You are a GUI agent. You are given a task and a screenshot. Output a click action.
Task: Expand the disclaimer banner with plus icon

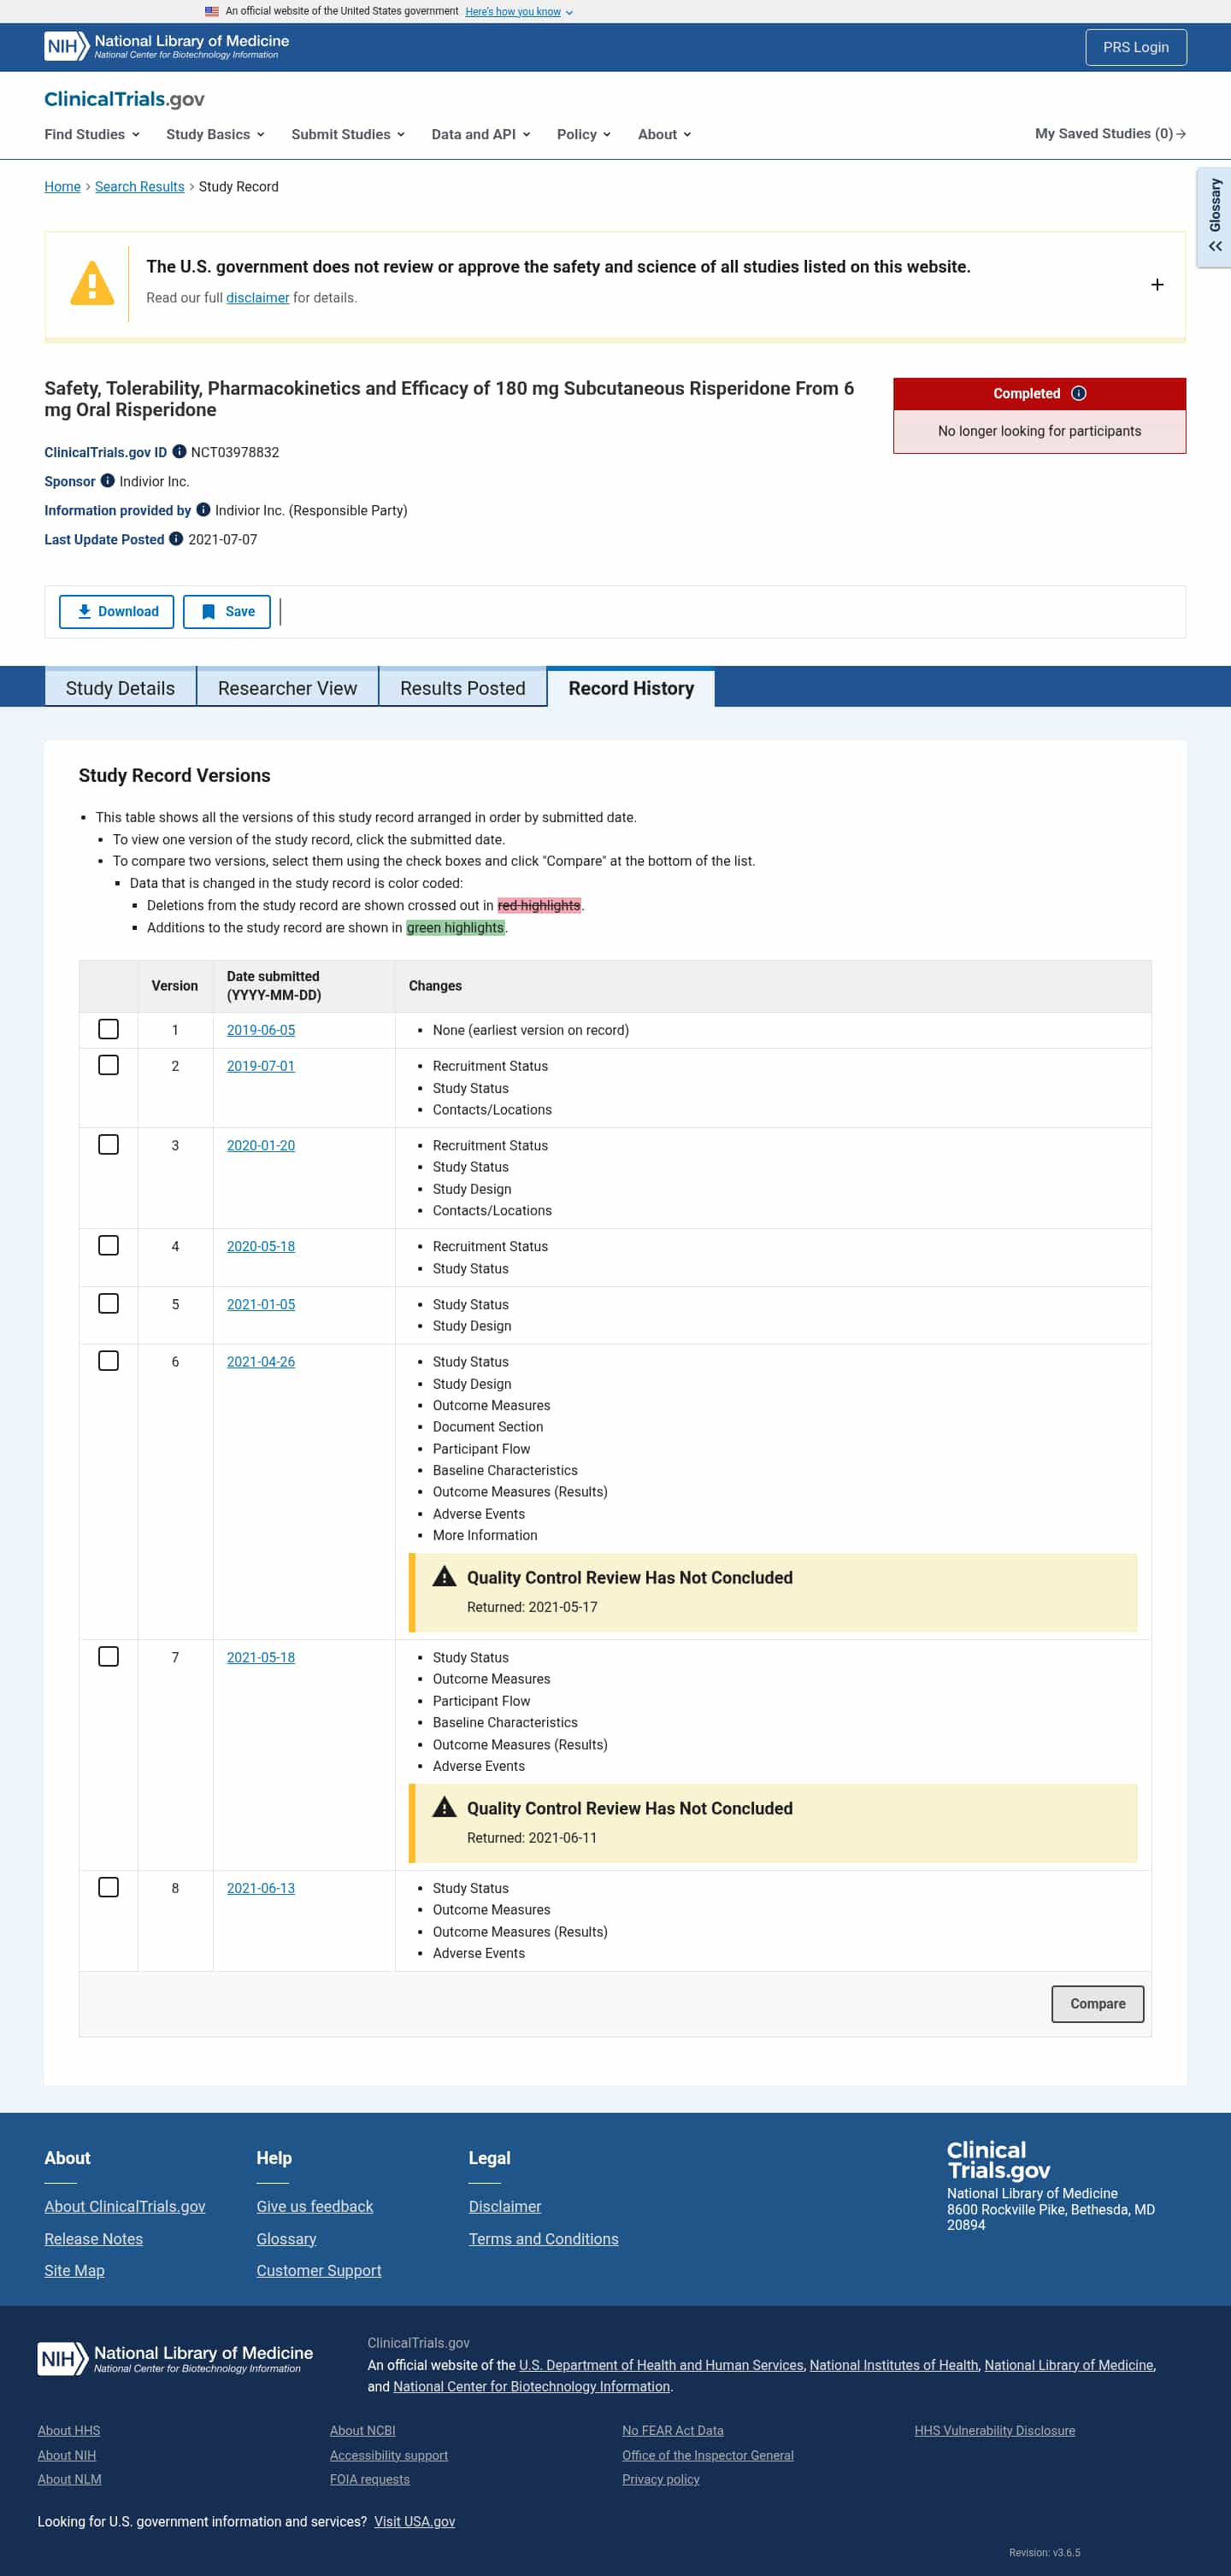click(1157, 285)
